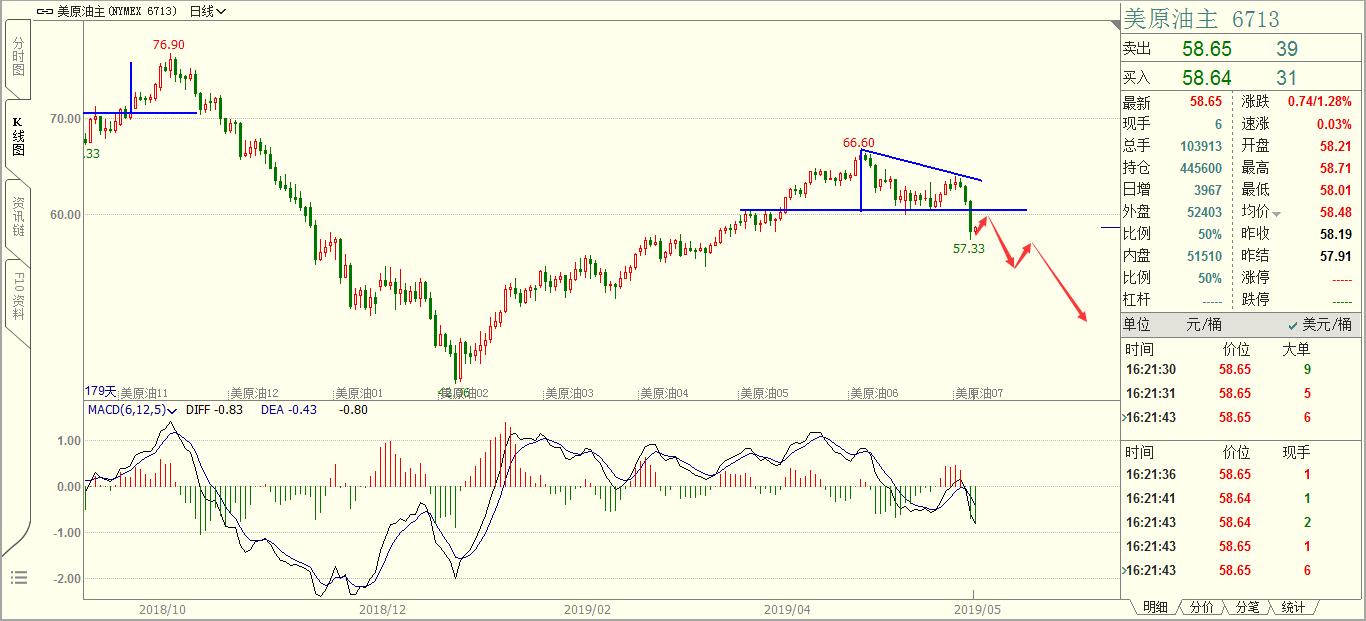Click the 66.60 peak label on chart
The height and width of the screenshot is (621, 1366).
pos(858,143)
